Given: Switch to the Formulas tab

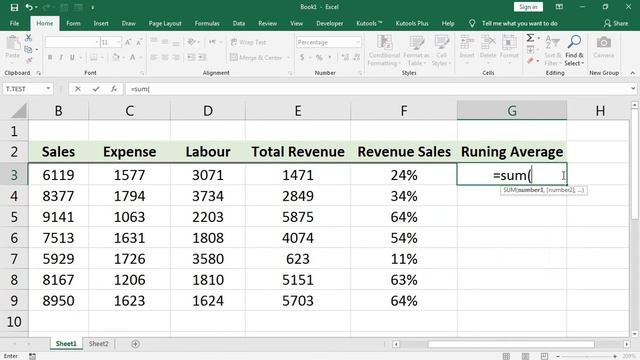Looking at the screenshot, I should coord(207,23).
